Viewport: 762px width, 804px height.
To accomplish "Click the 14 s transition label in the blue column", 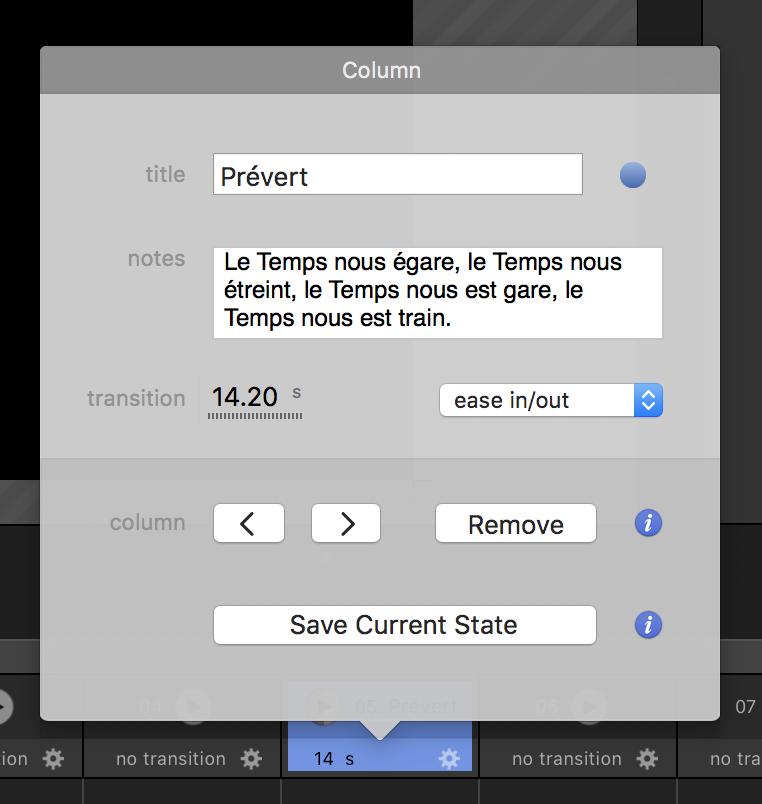I will pos(334,759).
